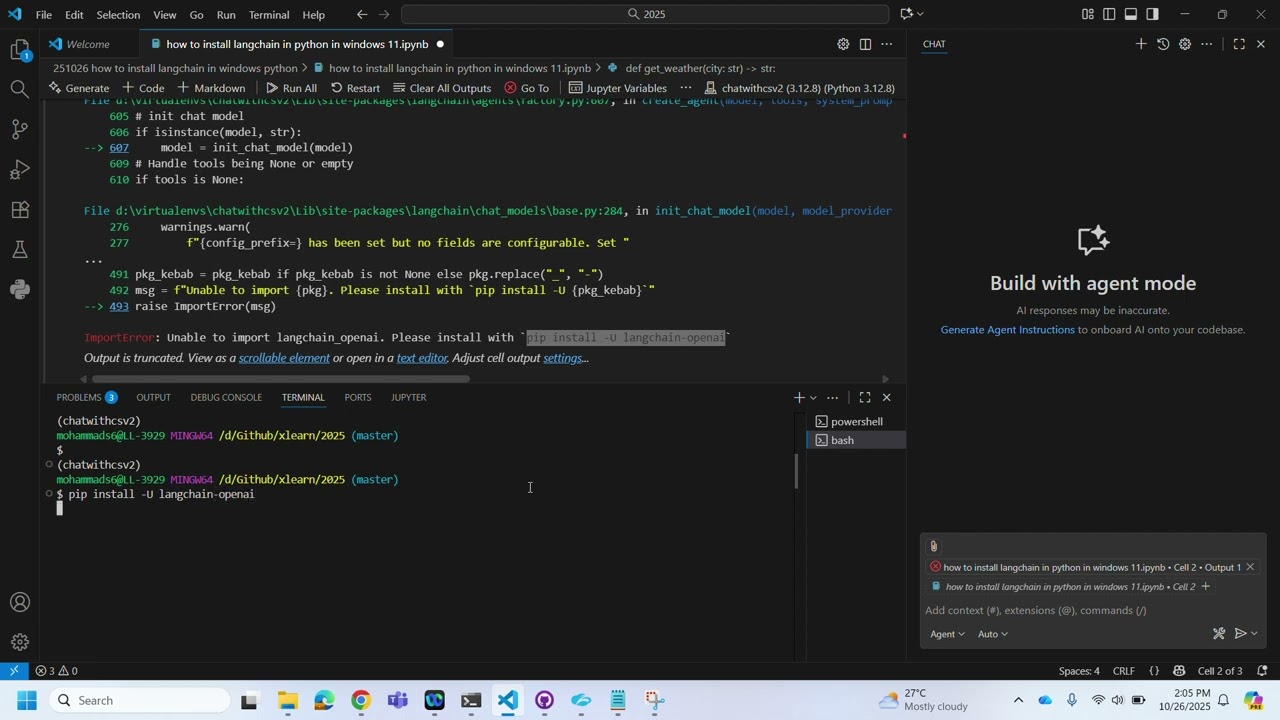
Task: Go back with navigation arrow
Action: tap(362, 14)
